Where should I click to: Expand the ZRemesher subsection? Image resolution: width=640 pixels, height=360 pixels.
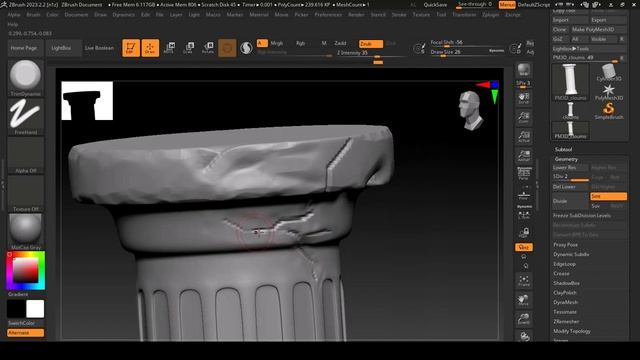(x=566, y=322)
